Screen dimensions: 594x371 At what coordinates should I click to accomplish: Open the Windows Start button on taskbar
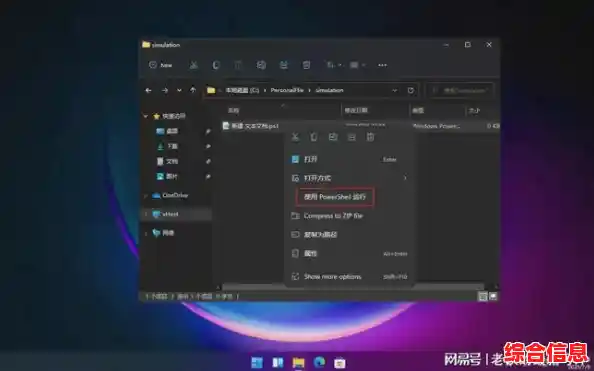[257, 362]
